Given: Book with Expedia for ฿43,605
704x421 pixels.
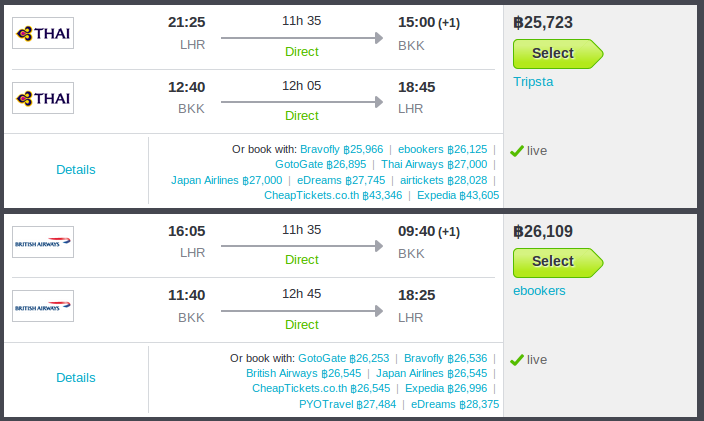Looking at the screenshot, I should (x=458, y=195).
